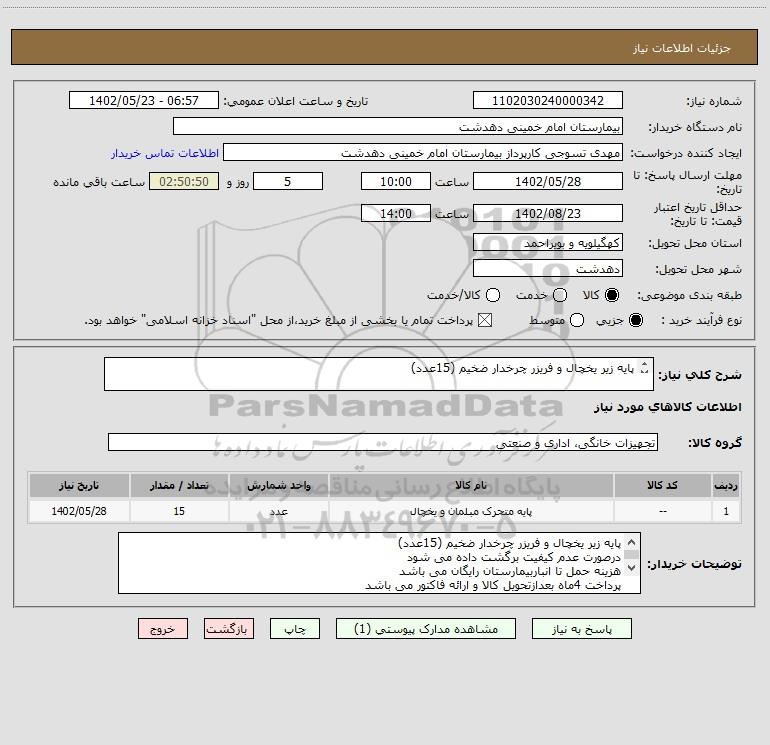Click the نام کالا column header
The height and width of the screenshot is (745, 770).
coord(471,485)
